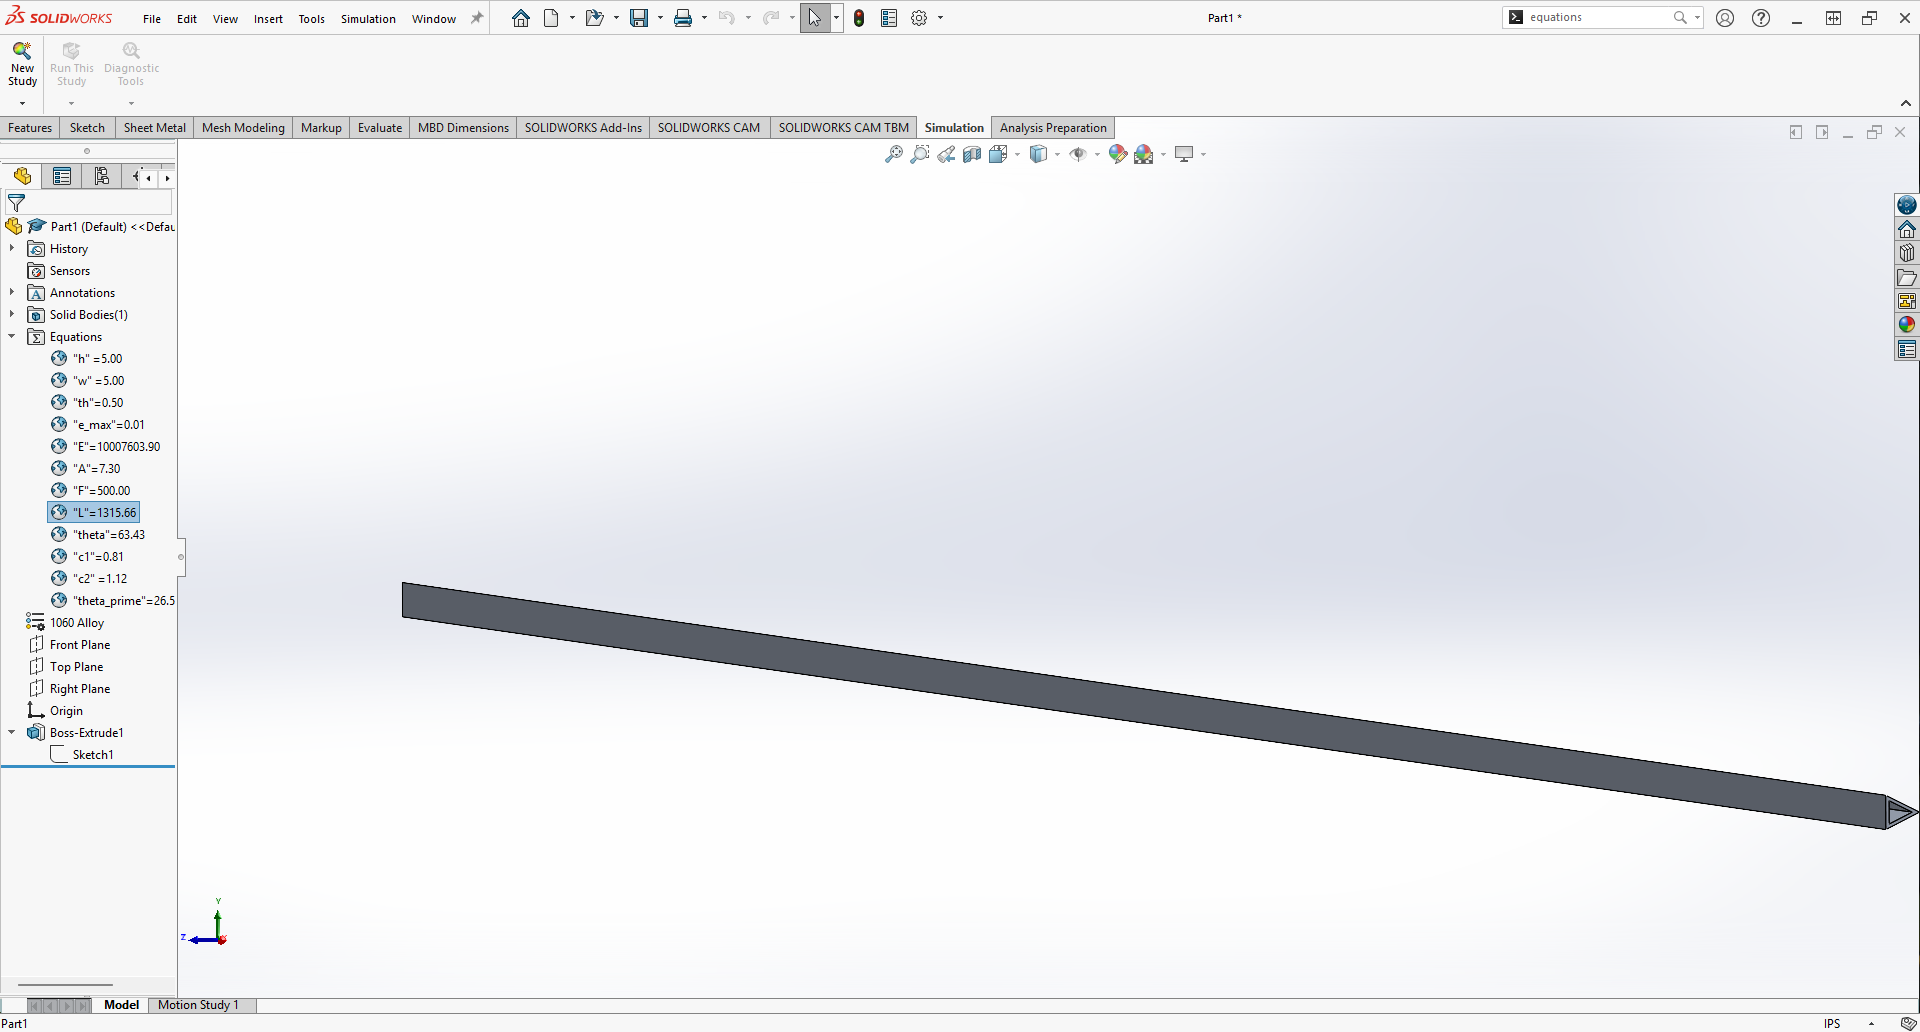The height and width of the screenshot is (1032, 1920).
Task: Select 1060 Alloy material item
Action: 66,623
